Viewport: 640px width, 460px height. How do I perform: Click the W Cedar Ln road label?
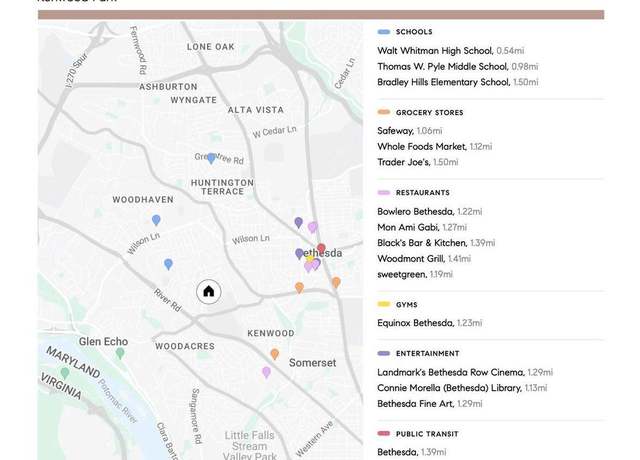click(274, 132)
